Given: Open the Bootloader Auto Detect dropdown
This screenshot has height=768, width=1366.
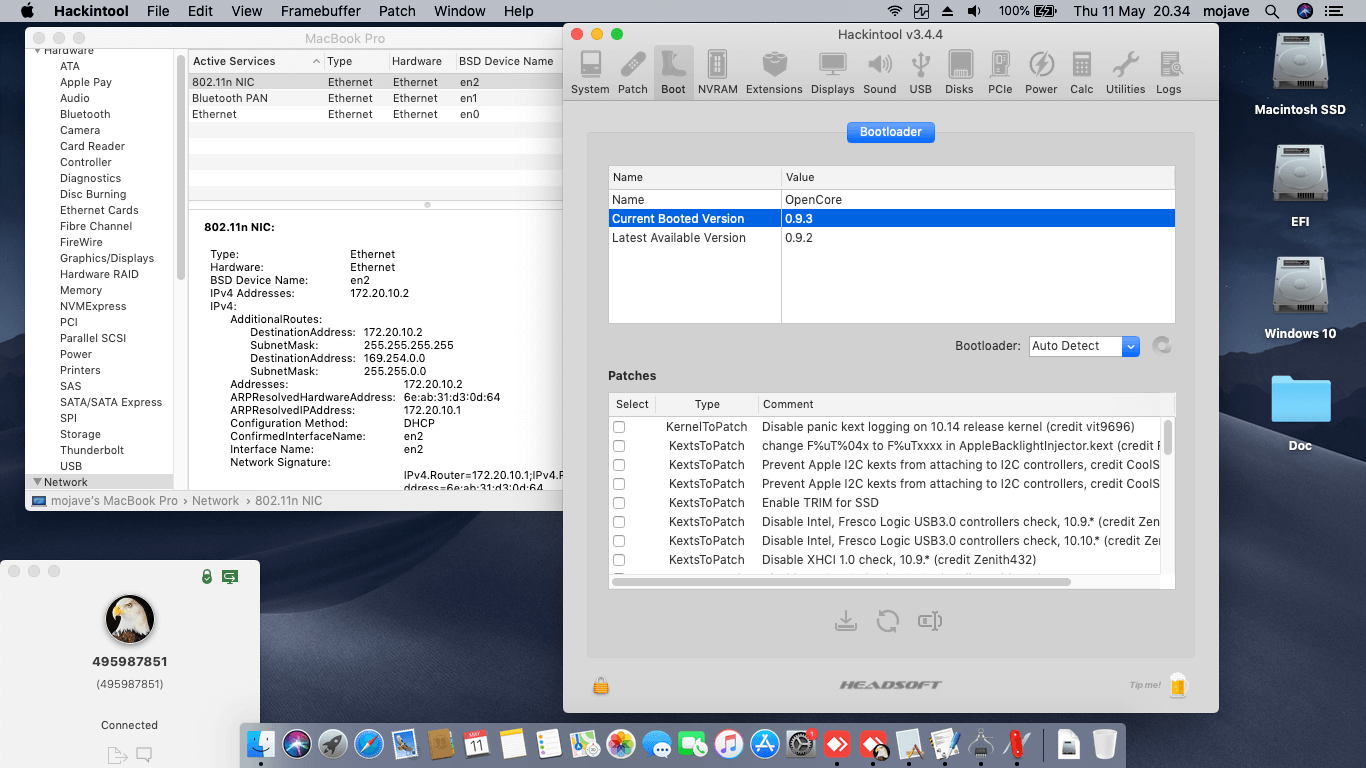Looking at the screenshot, I should point(1084,346).
